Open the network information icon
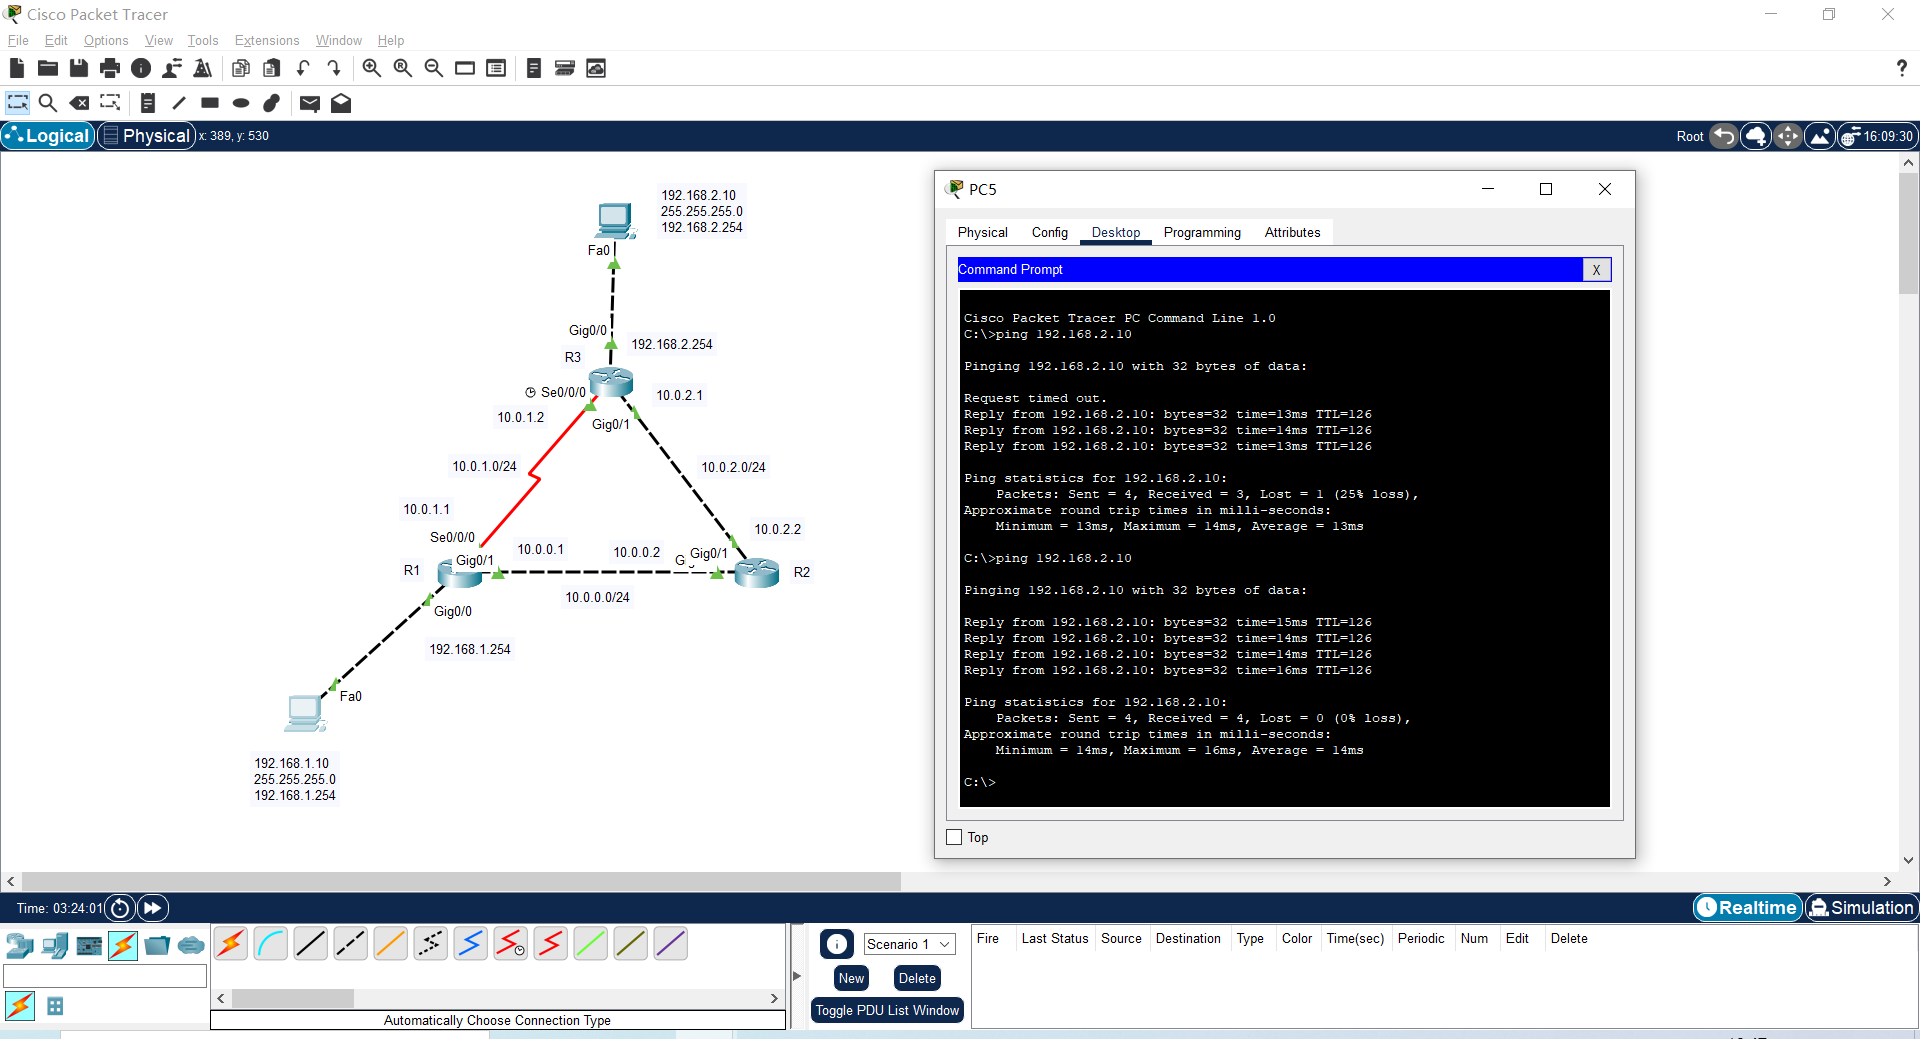 141,68
